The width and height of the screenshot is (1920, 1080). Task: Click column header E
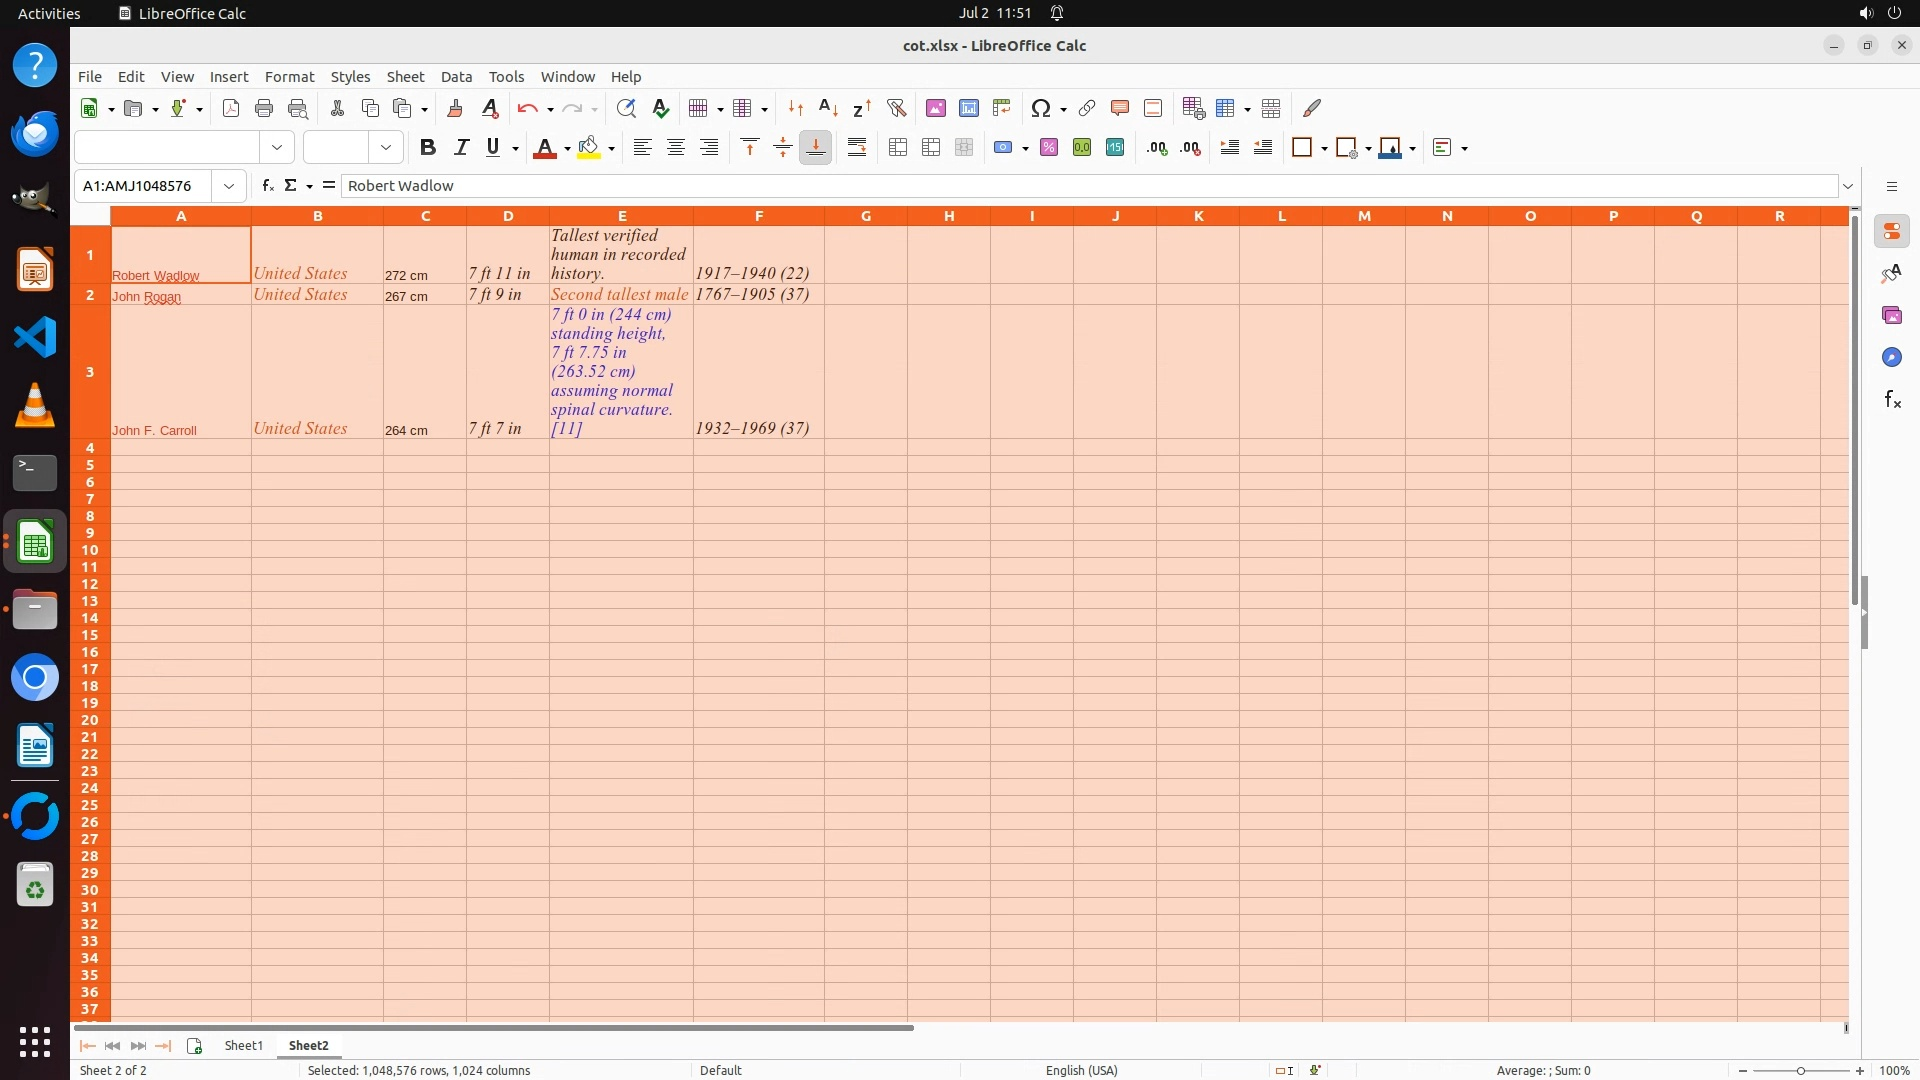[x=621, y=216]
